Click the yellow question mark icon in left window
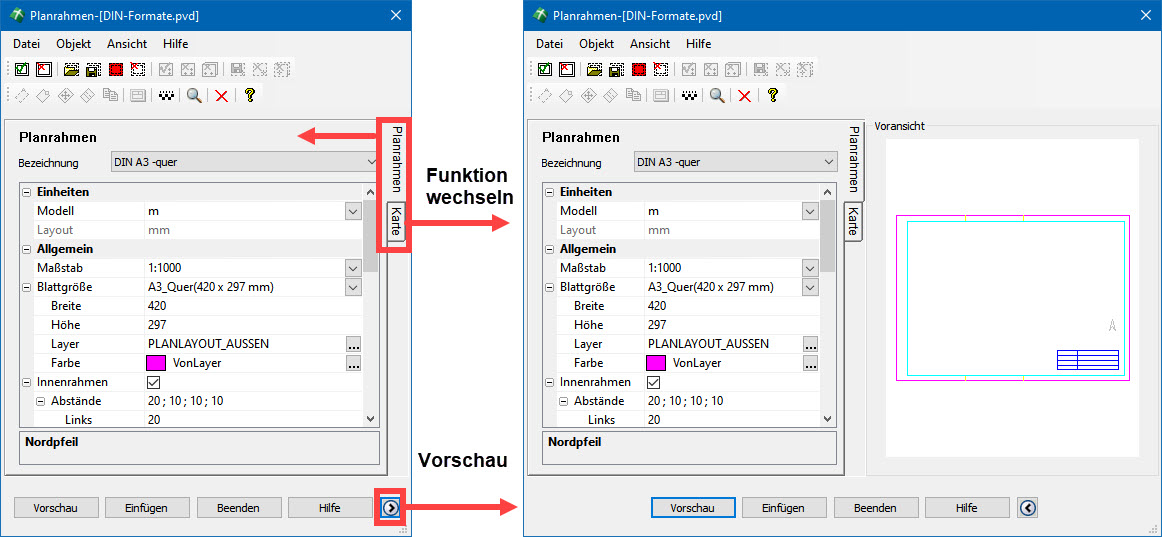This screenshot has height=537, width=1162. point(249,96)
